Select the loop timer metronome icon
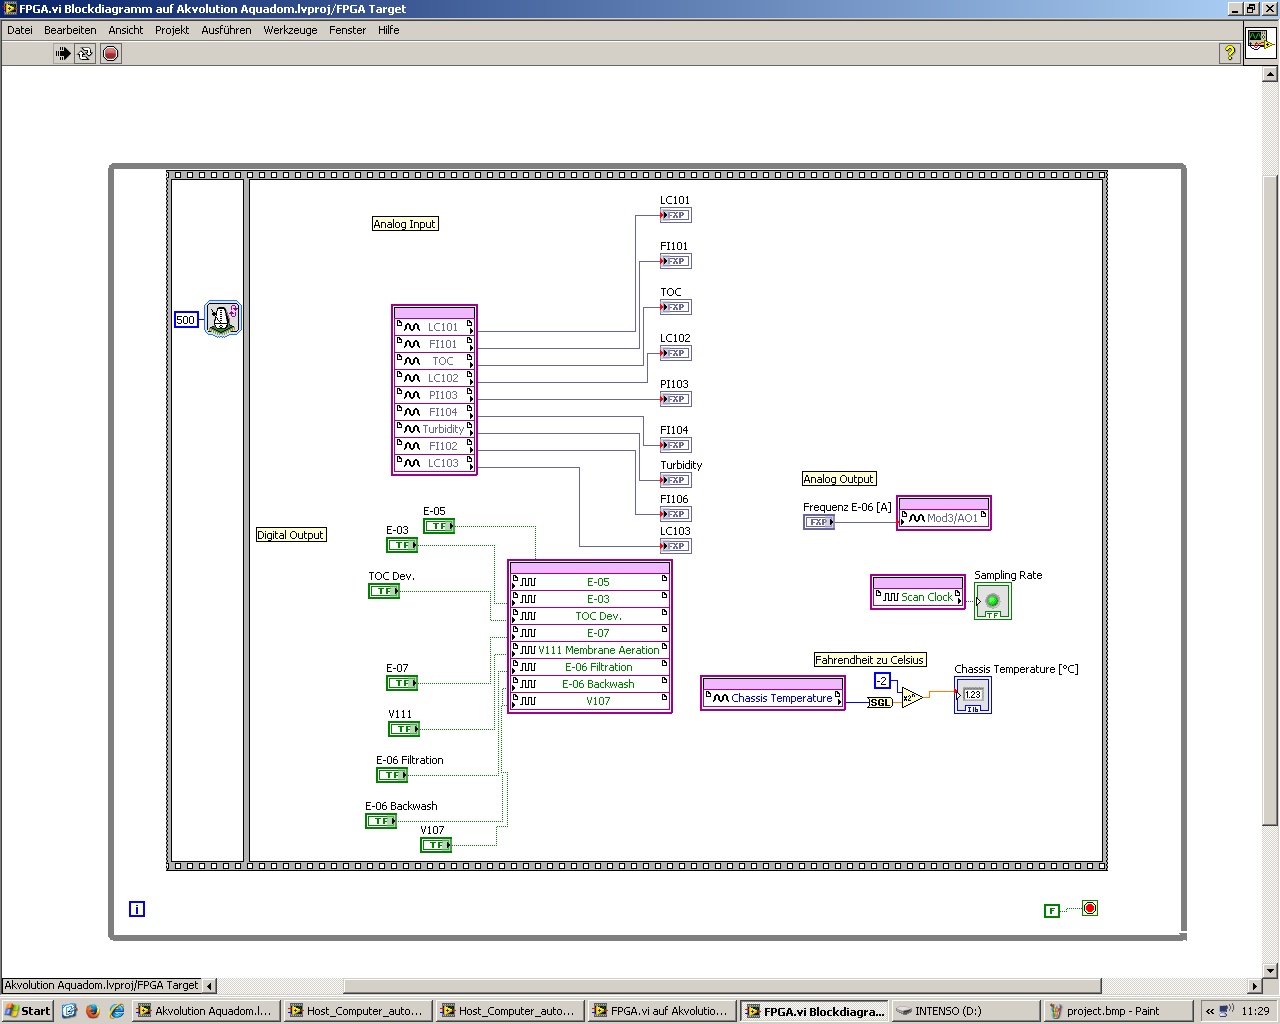The width and height of the screenshot is (1280, 1024). point(223,319)
